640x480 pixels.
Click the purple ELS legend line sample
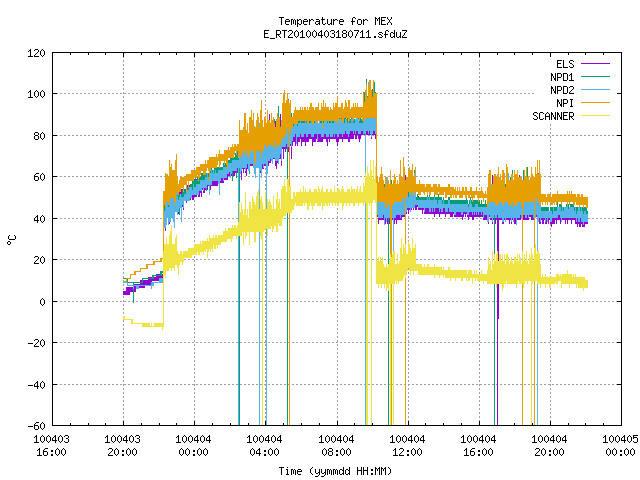596,64
